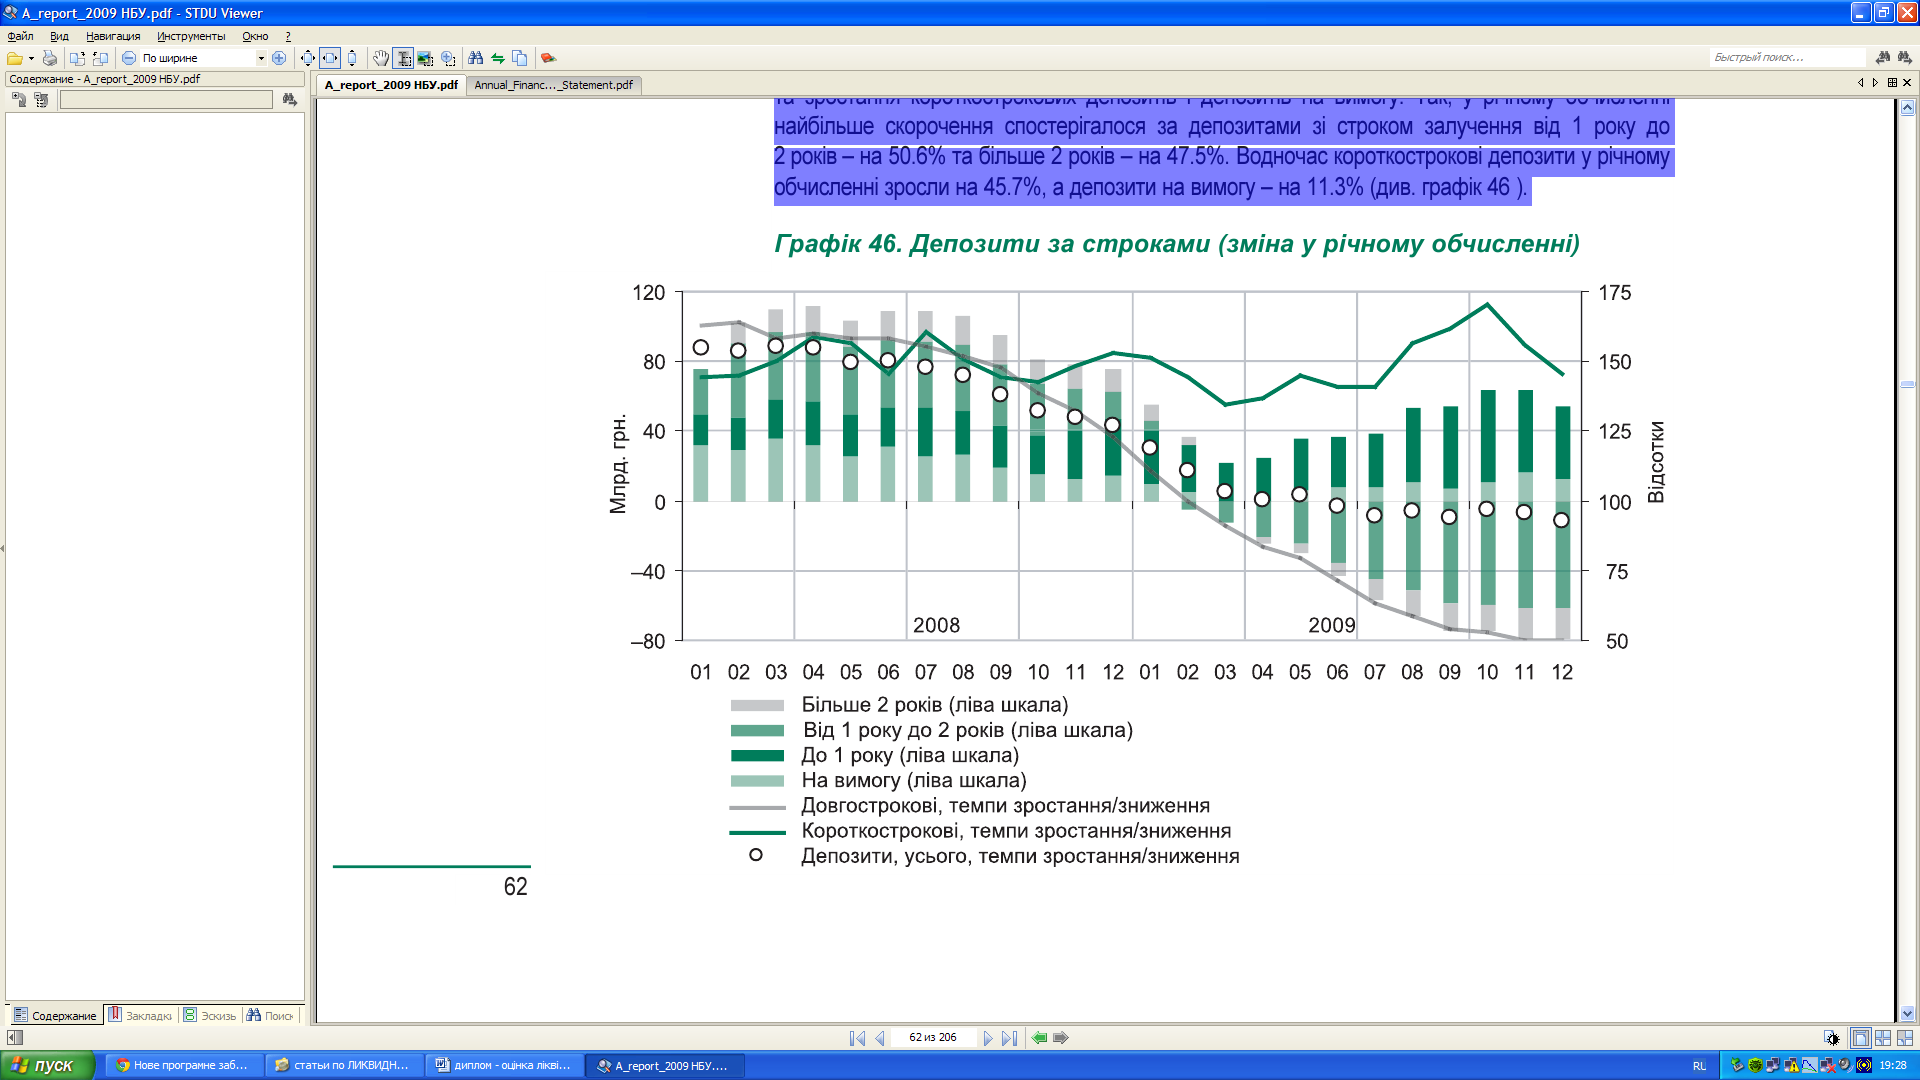Click the RL language indicator in tray
The image size is (1920, 1080).
click(1699, 1066)
